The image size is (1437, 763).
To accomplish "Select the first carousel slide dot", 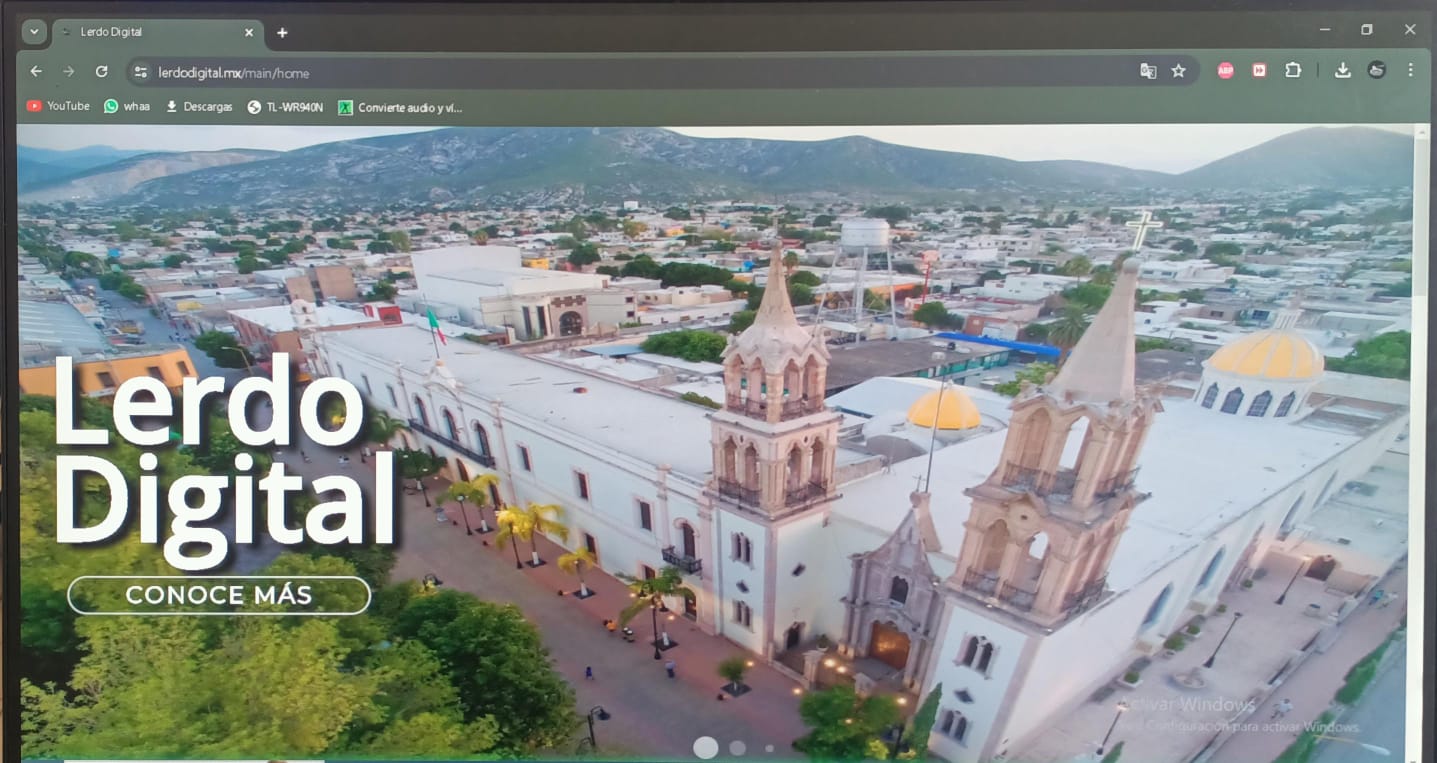I will pos(705,747).
